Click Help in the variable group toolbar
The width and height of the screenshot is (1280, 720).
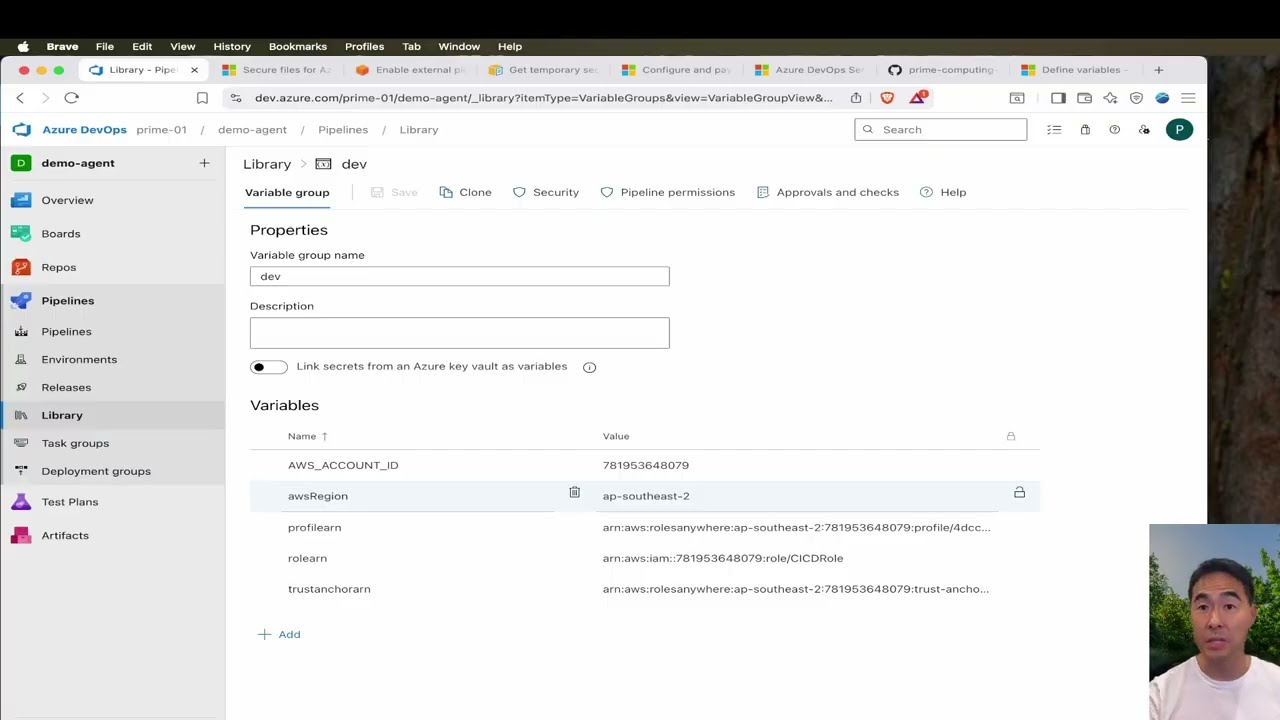coord(943,192)
